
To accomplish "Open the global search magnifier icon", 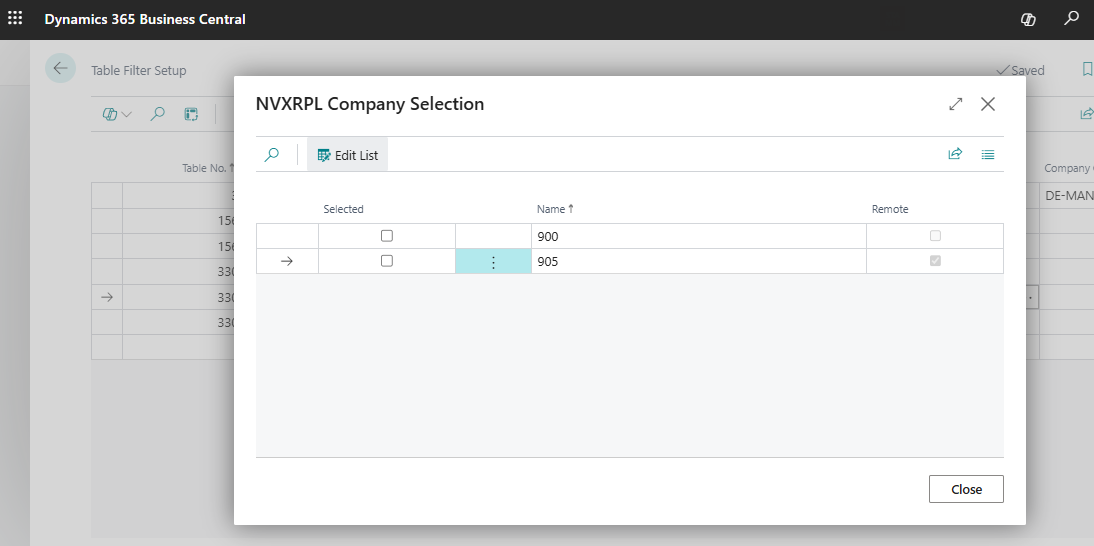I will (1071, 19).
